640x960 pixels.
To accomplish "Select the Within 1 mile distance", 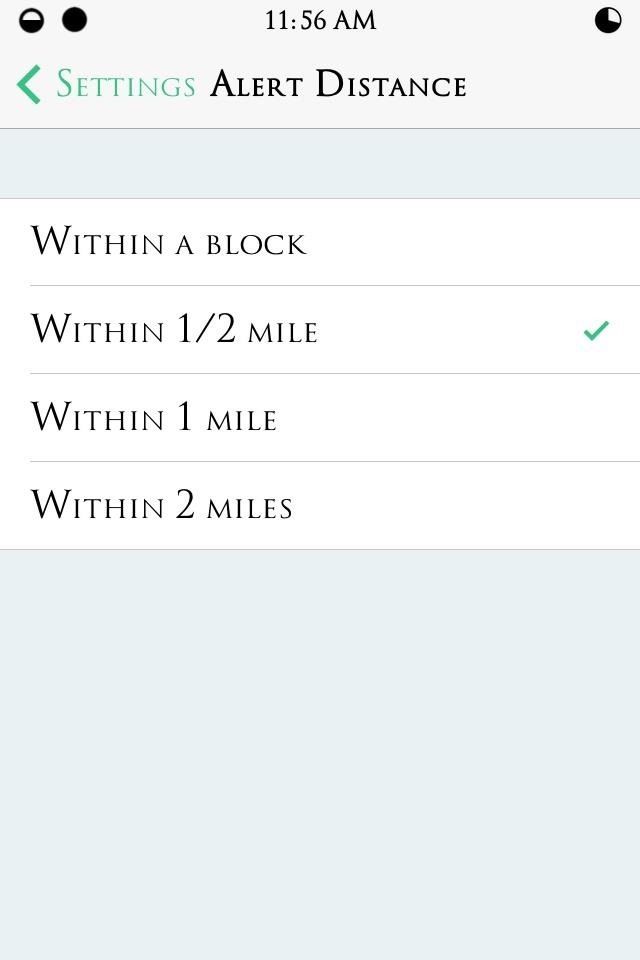I will tap(154, 418).
